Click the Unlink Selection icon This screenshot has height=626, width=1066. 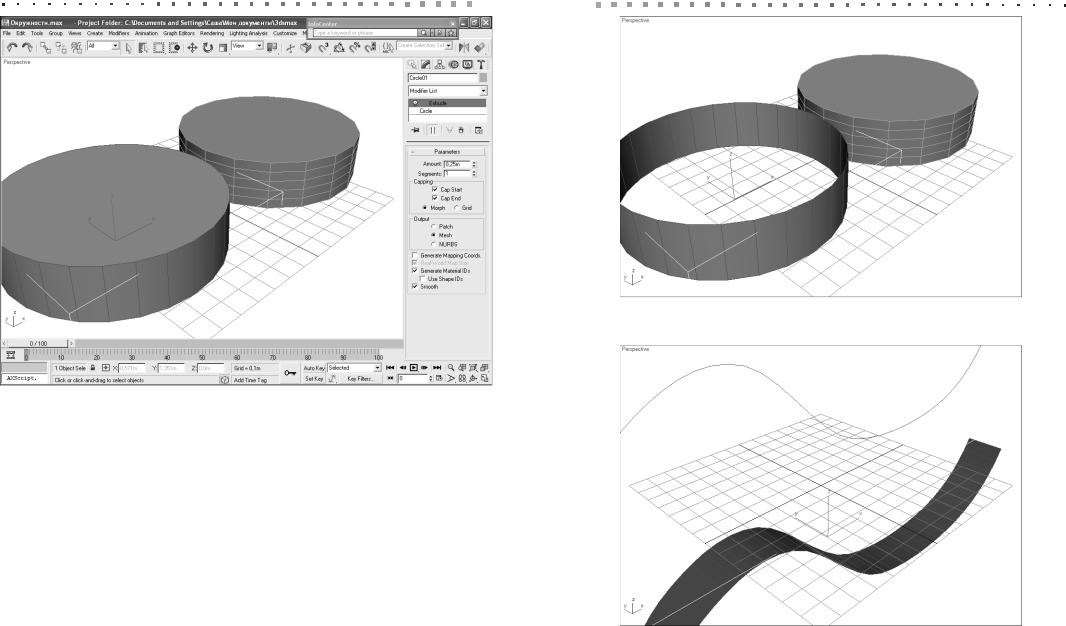(x=61, y=47)
